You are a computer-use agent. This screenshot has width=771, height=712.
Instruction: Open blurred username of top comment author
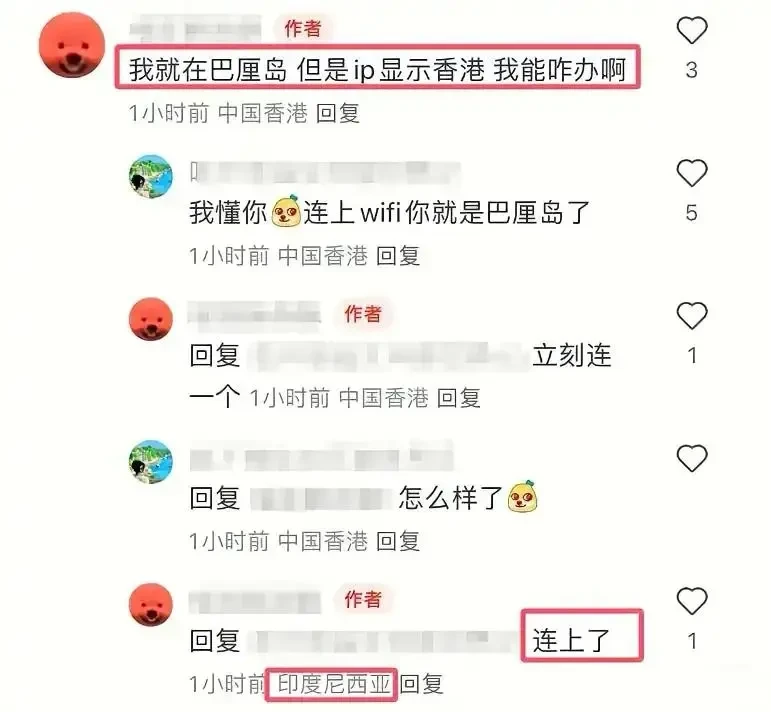tap(196, 29)
